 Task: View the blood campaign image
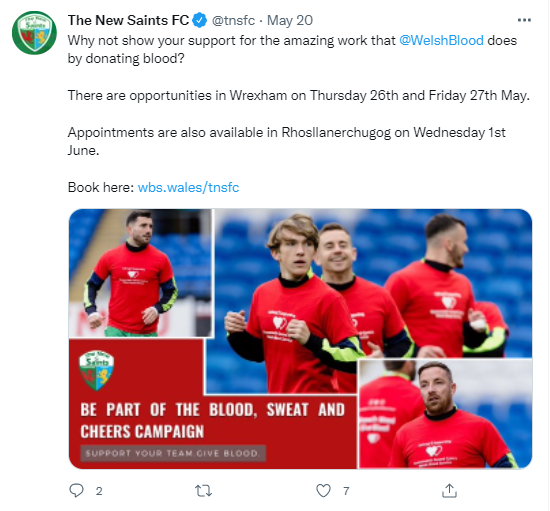point(300,338)
